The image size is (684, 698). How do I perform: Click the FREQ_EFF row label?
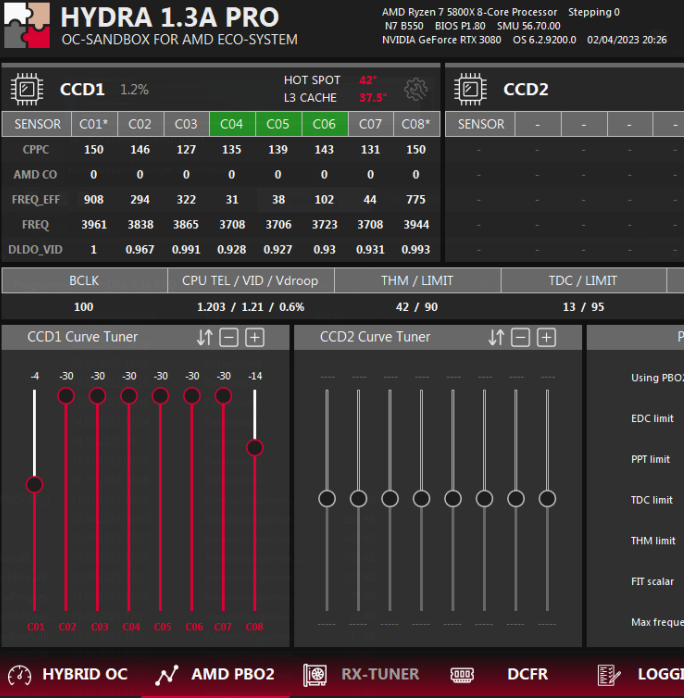(x=36, y=199)
